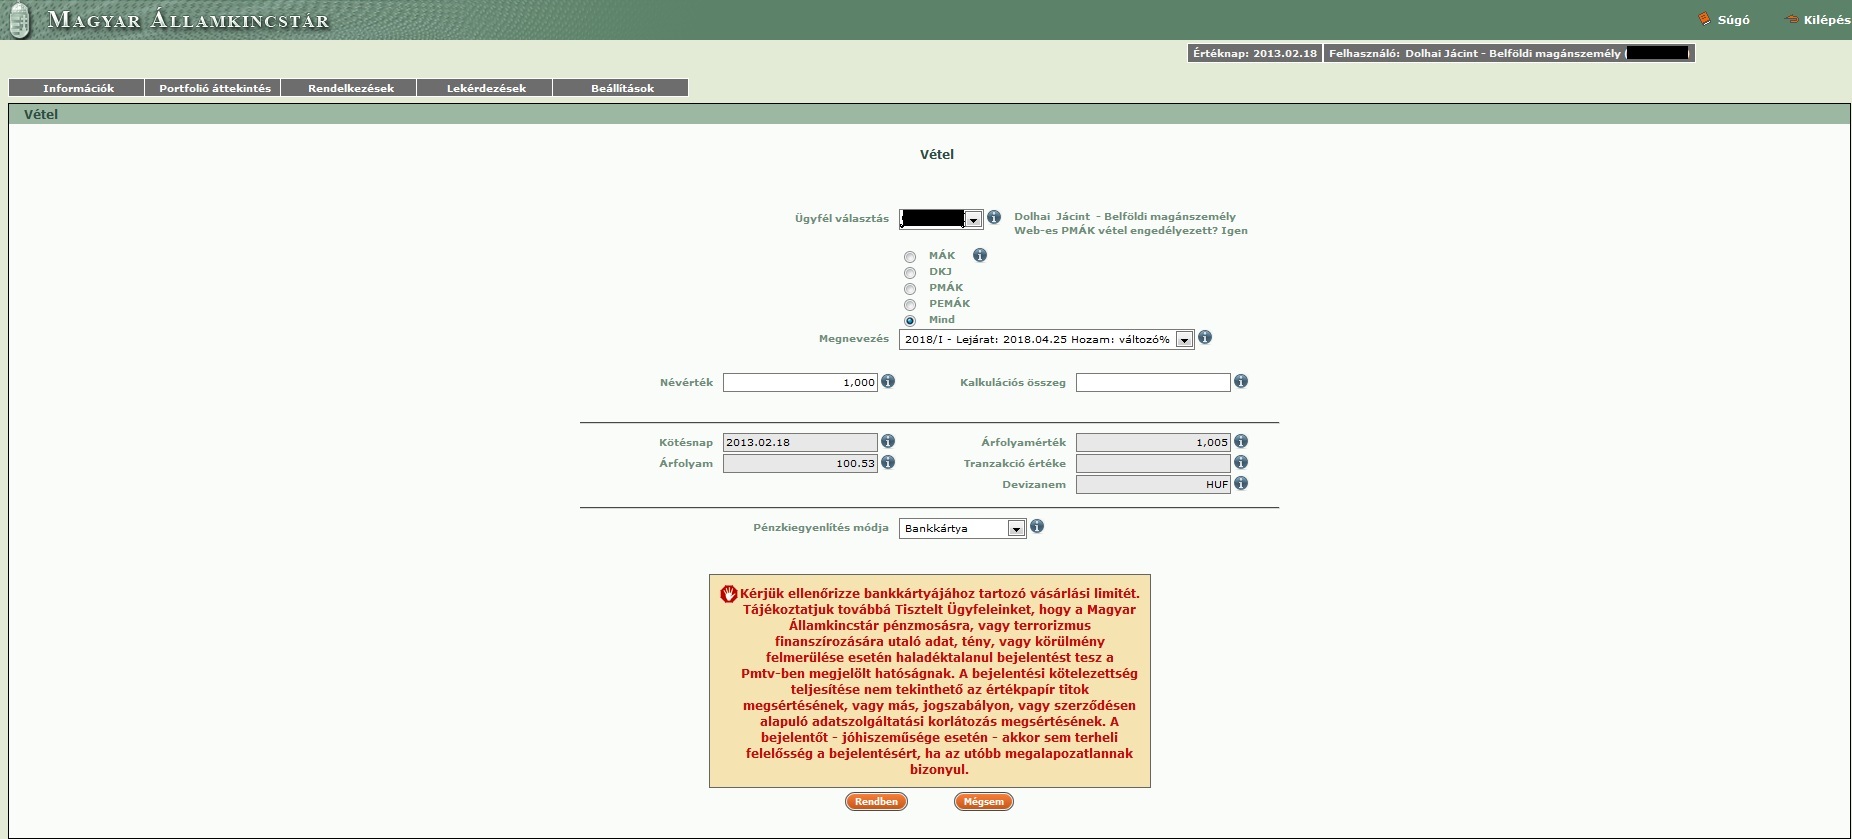Open the Portfolió áttekintés menu
1852x839 pixels.
(214, 88)
